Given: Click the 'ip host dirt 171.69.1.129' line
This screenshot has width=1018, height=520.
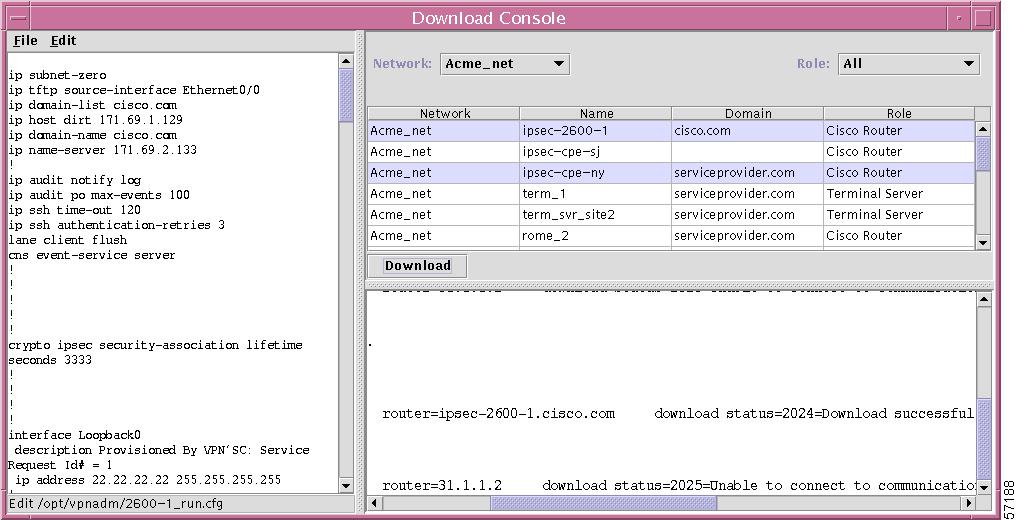Looking at the screenshot, I should tap(95, 120).
